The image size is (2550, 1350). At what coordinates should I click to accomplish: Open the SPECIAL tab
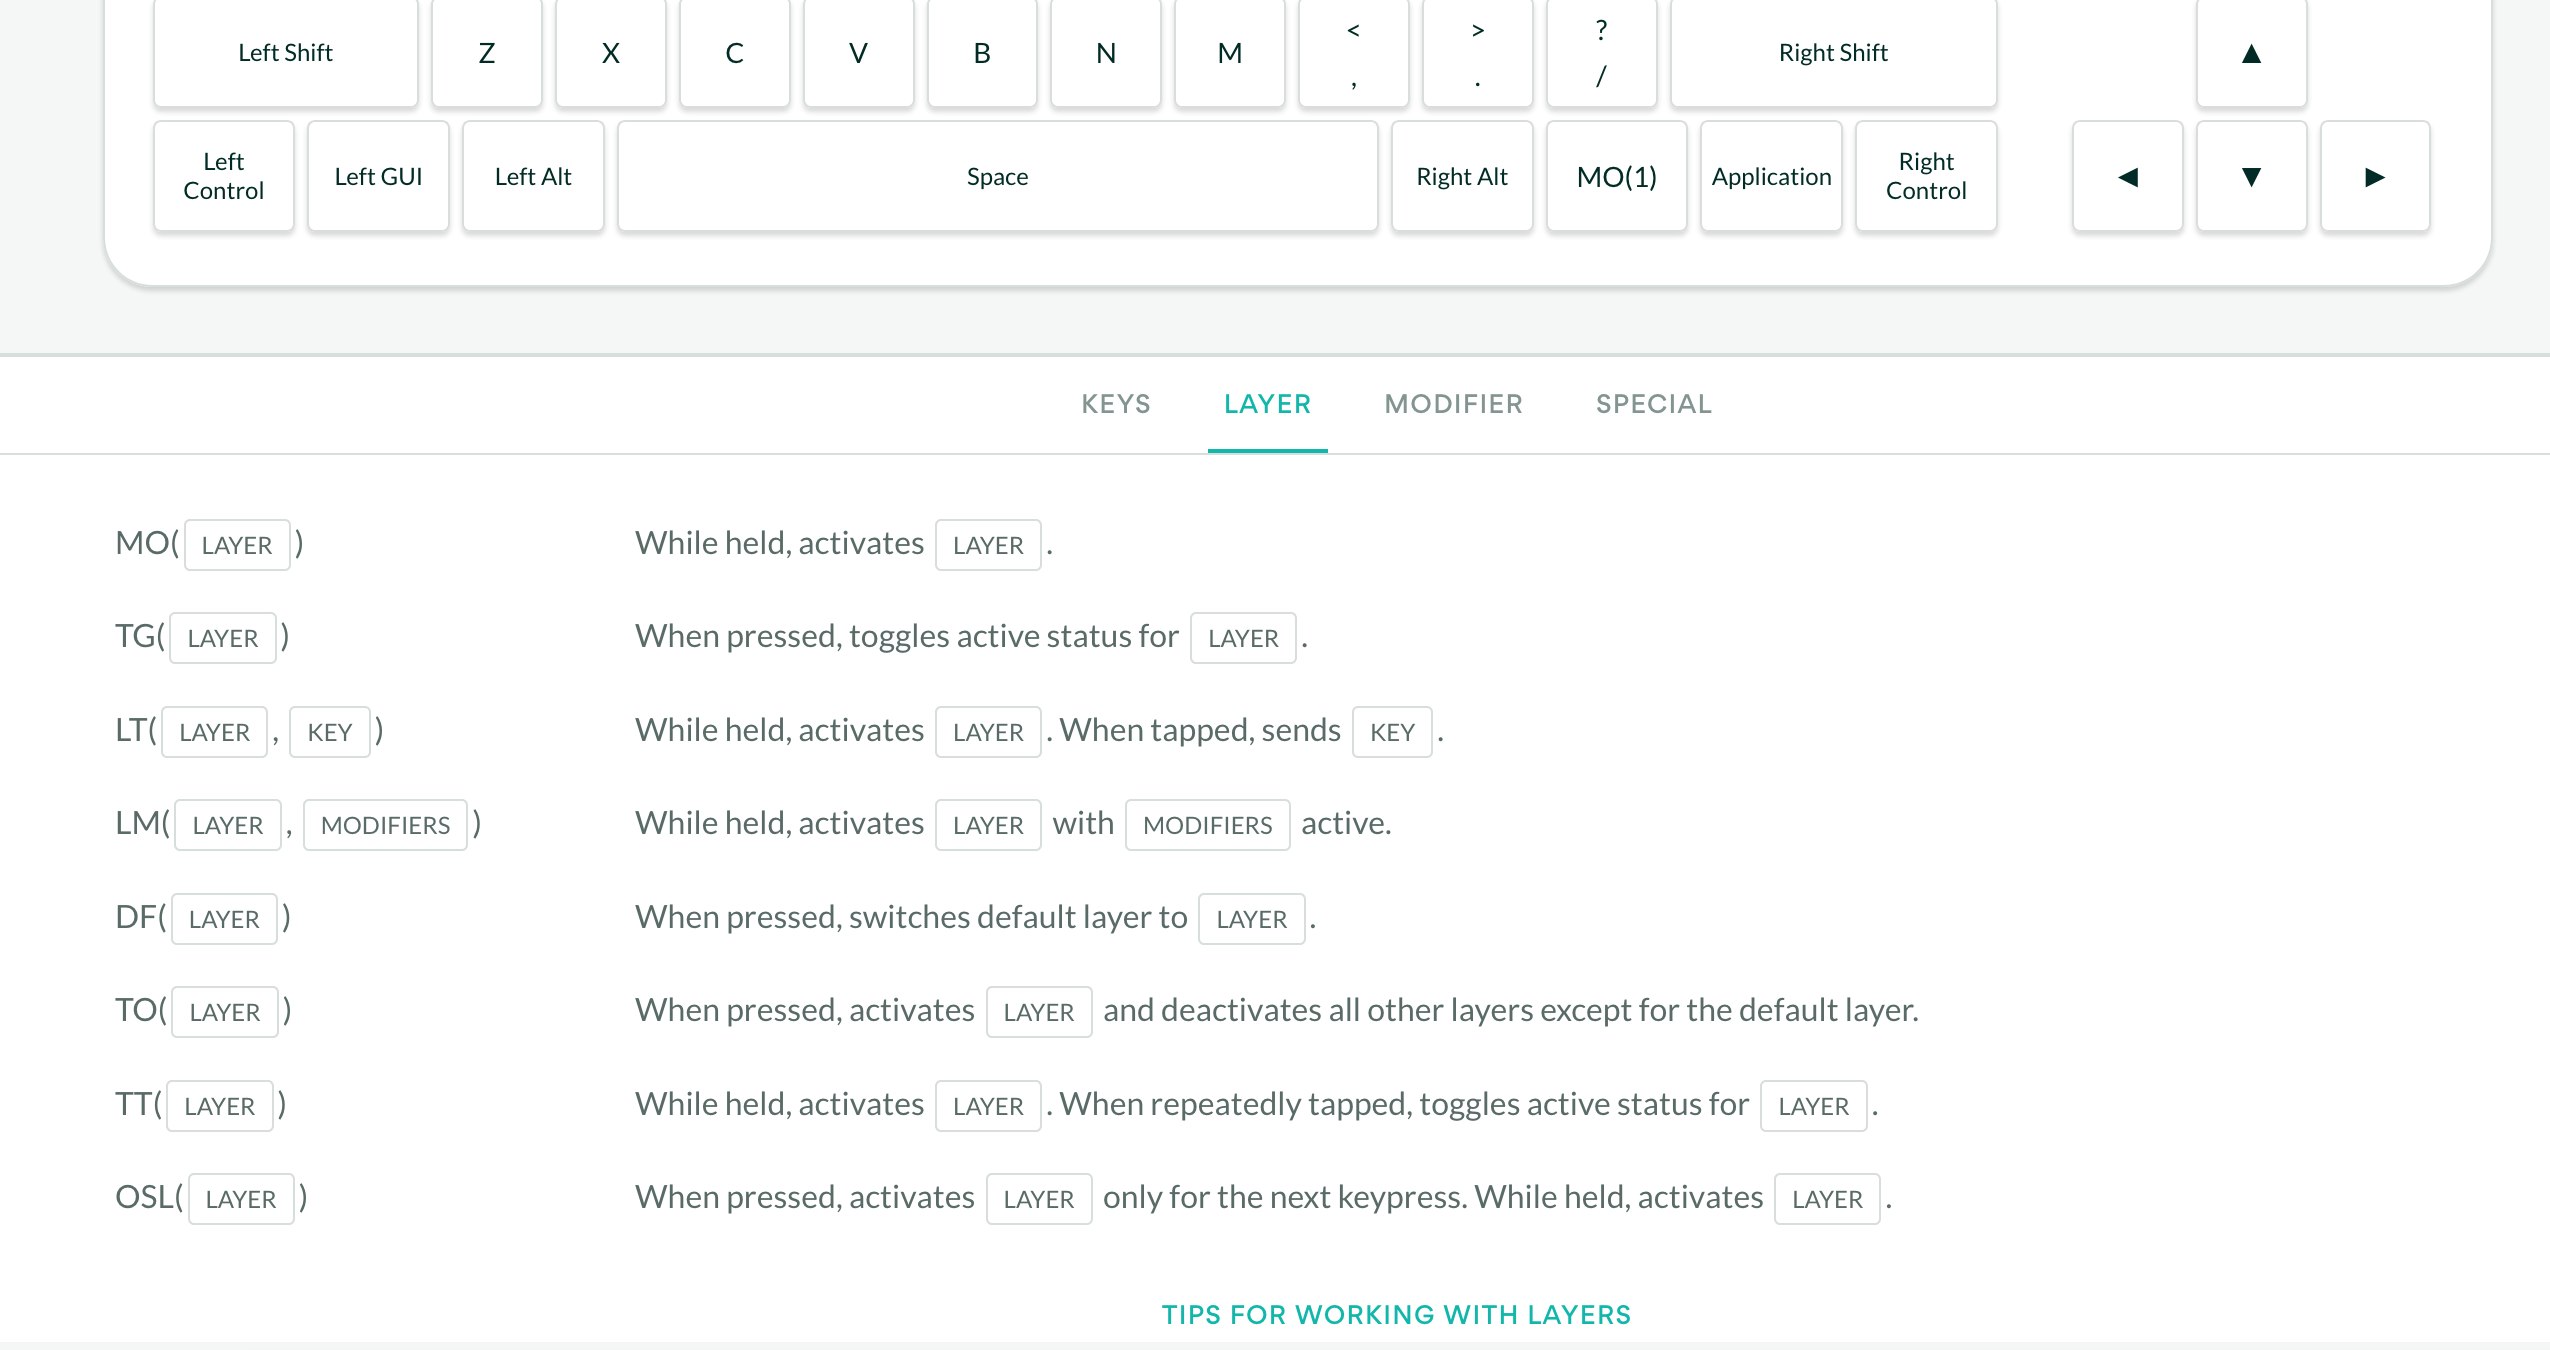[x=1654, y=404]
